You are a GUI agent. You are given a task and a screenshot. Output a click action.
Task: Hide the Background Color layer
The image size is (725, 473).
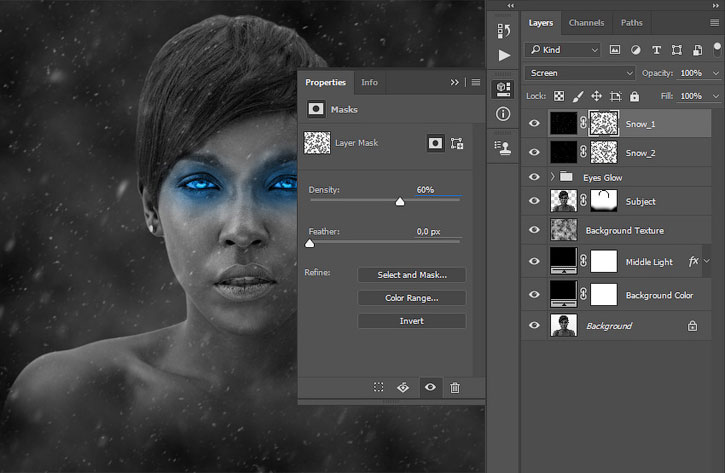tap(534, 295)
